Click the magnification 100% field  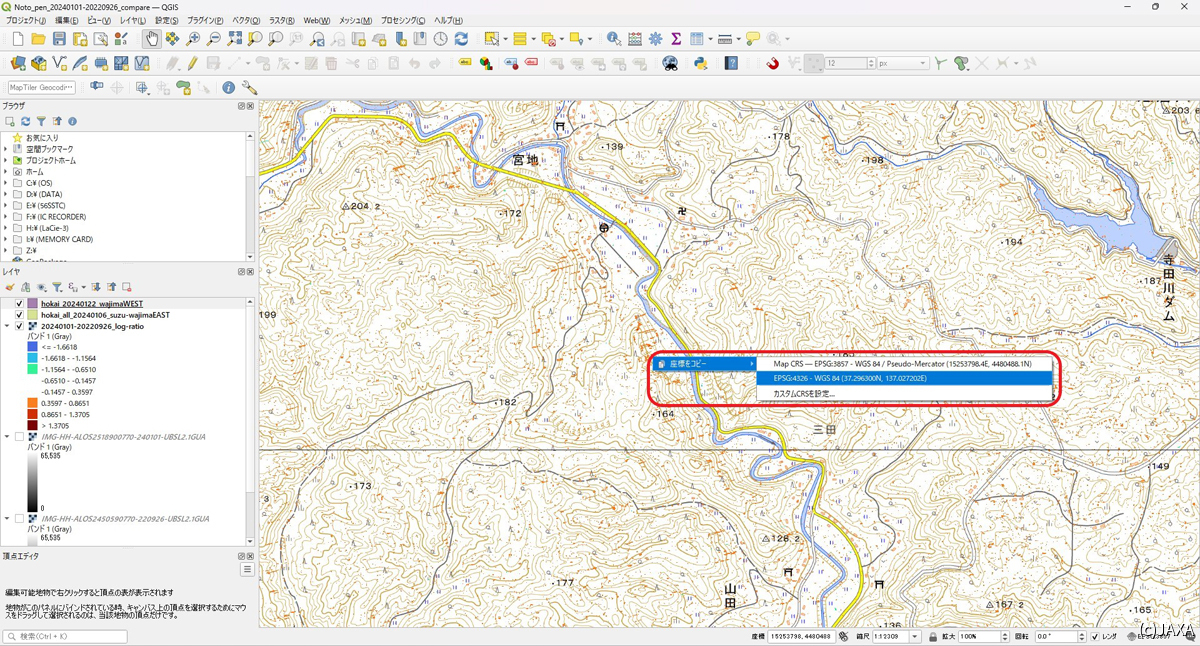982,637
